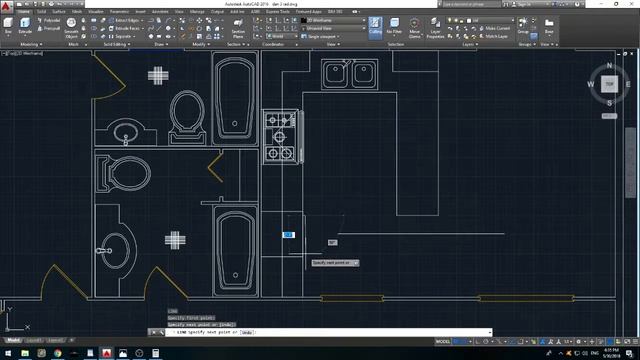Select the Box solid tool

tap(8, 27)
